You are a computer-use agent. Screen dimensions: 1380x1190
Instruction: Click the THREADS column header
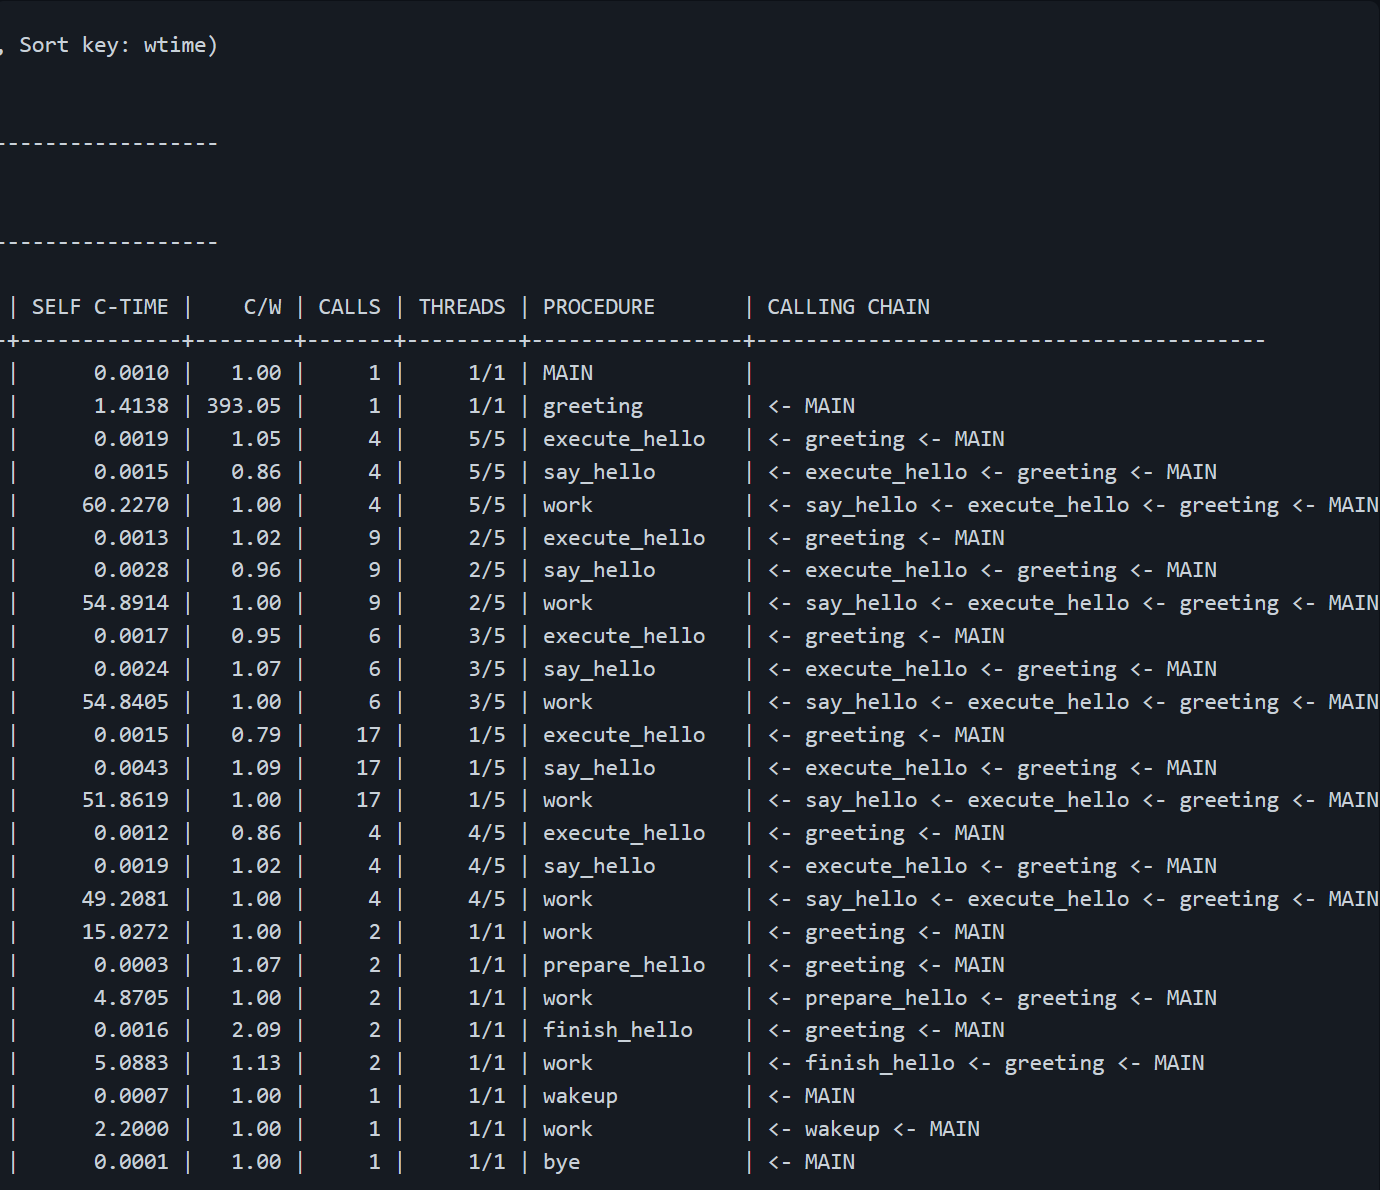pyautogui.click(x=462, y=307)
